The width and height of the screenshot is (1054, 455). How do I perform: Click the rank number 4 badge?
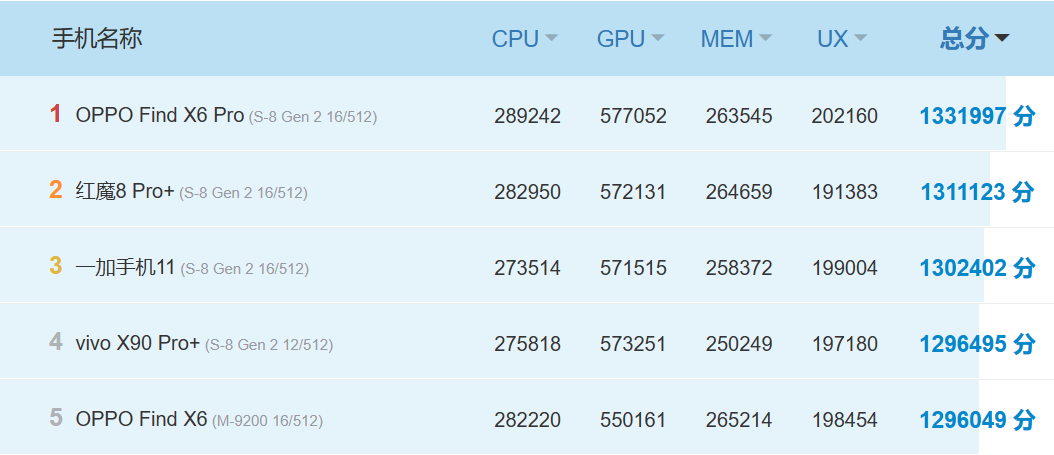click(x=56, y=342)
